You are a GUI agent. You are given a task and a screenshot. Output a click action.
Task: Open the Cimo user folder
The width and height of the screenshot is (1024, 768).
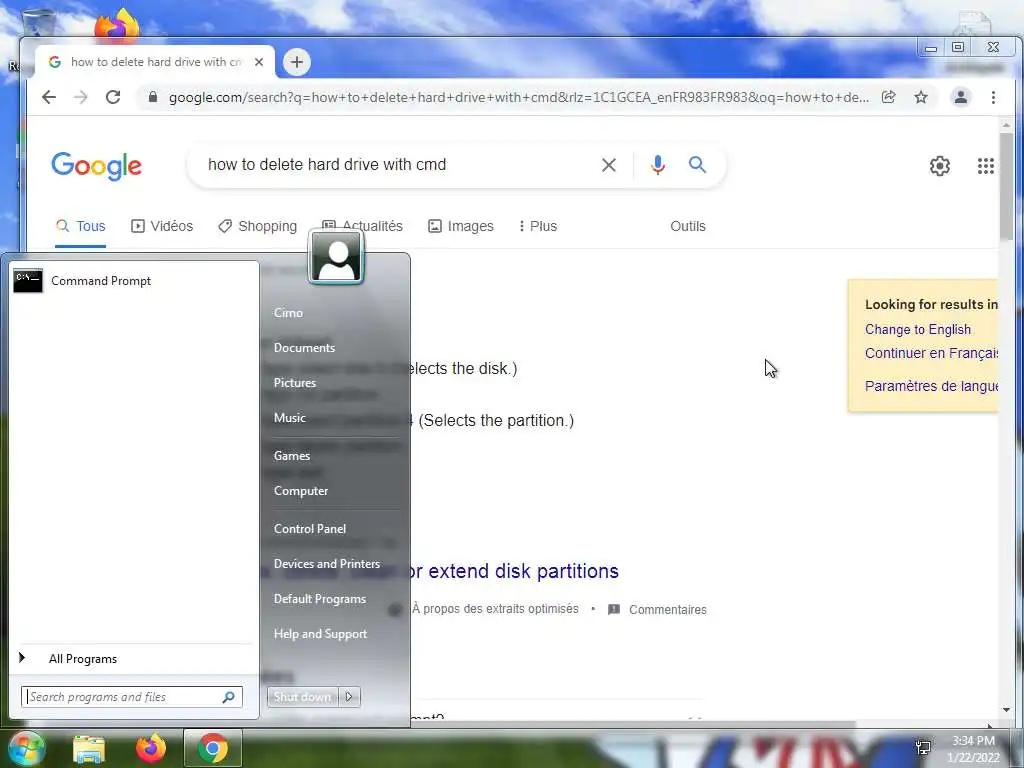click(288, 313)
